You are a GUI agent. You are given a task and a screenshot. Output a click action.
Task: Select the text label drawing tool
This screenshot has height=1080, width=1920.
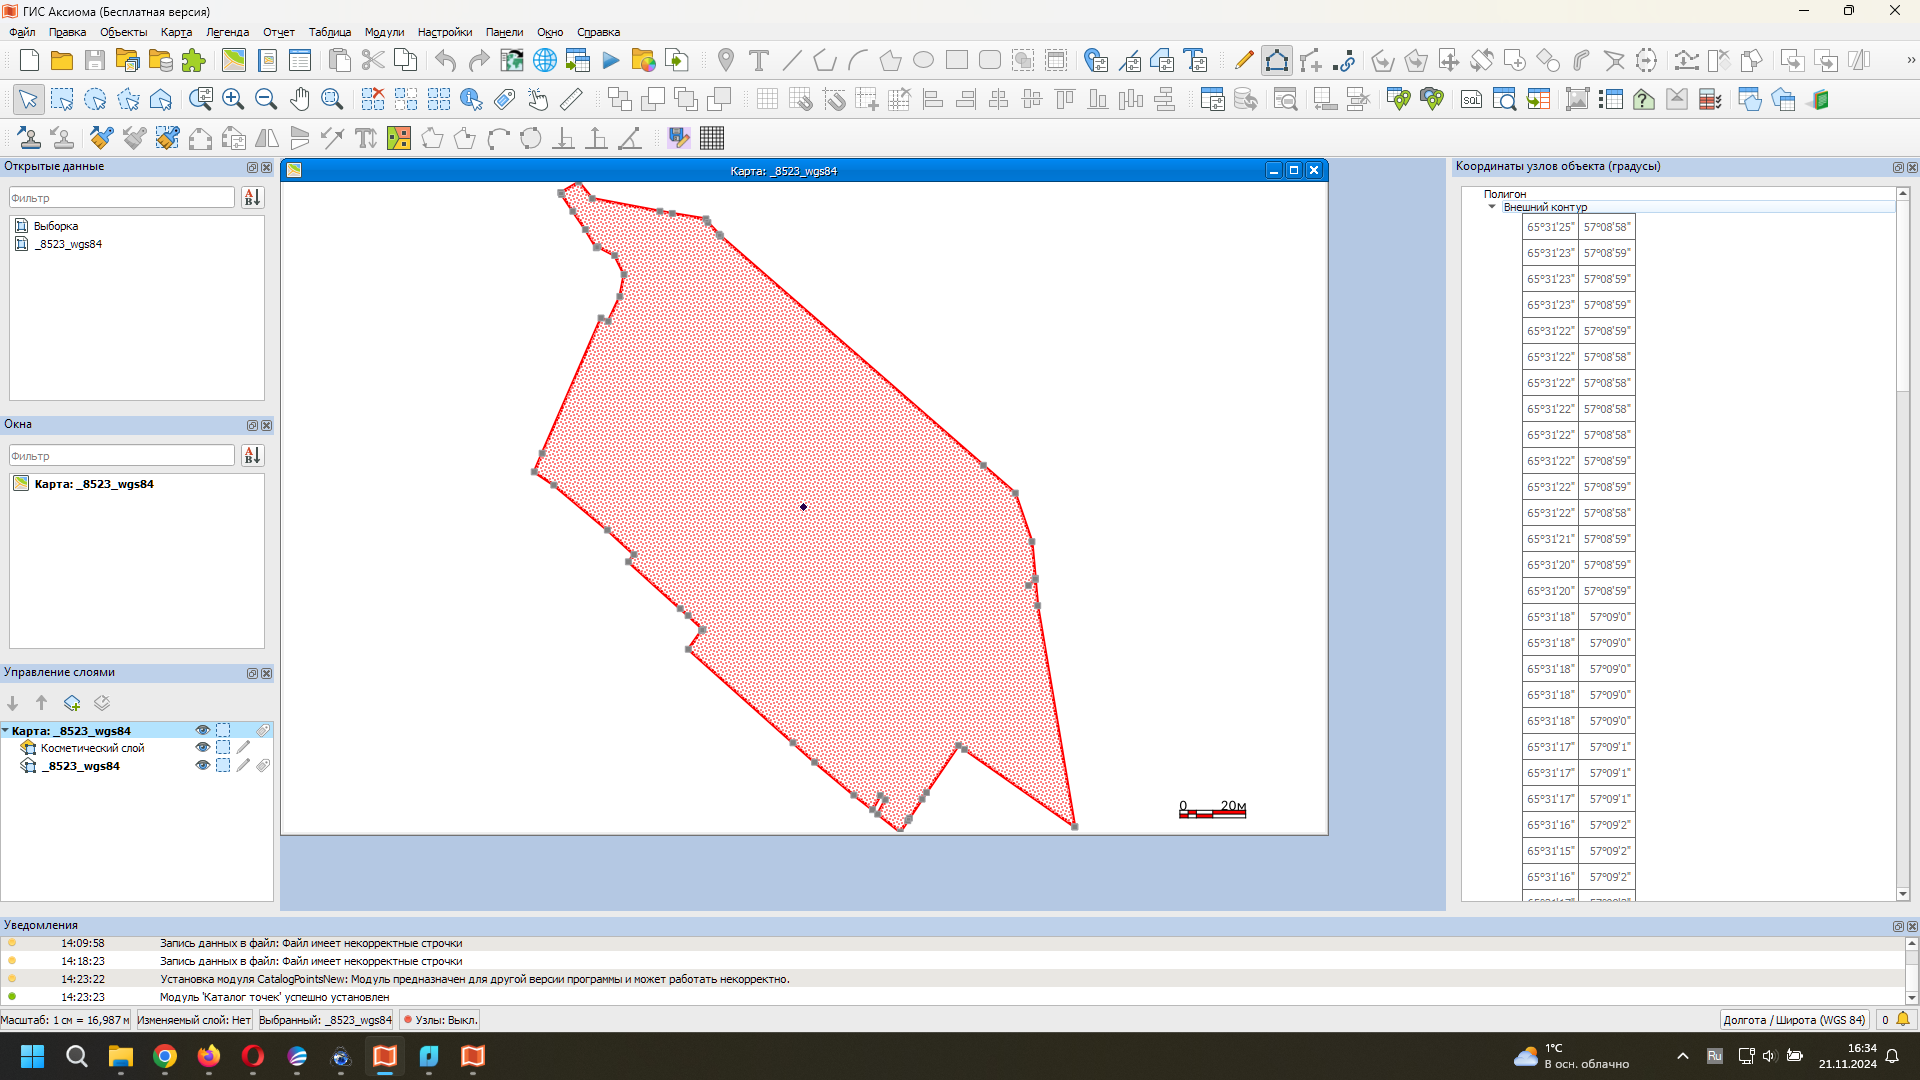759,60
